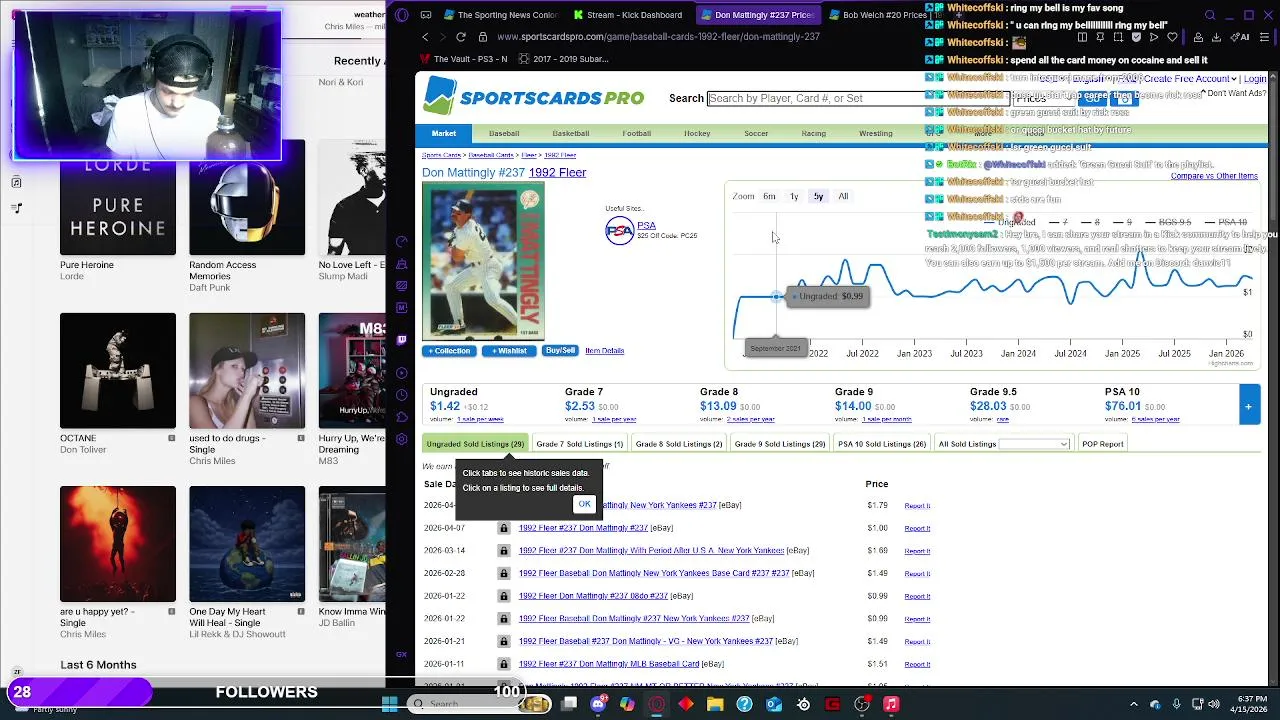
Task: Open the Soccer category menu
Action: coord(756,133)
